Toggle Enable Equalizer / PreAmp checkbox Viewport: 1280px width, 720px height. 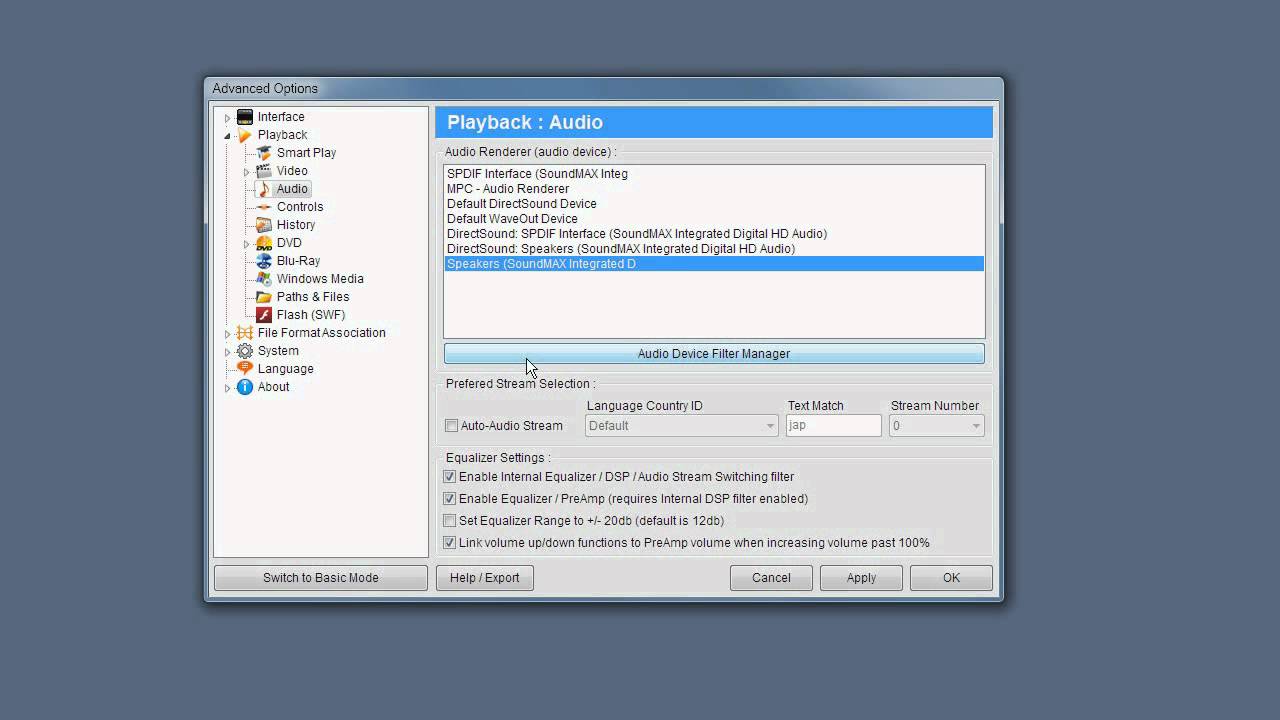[450, 499]
